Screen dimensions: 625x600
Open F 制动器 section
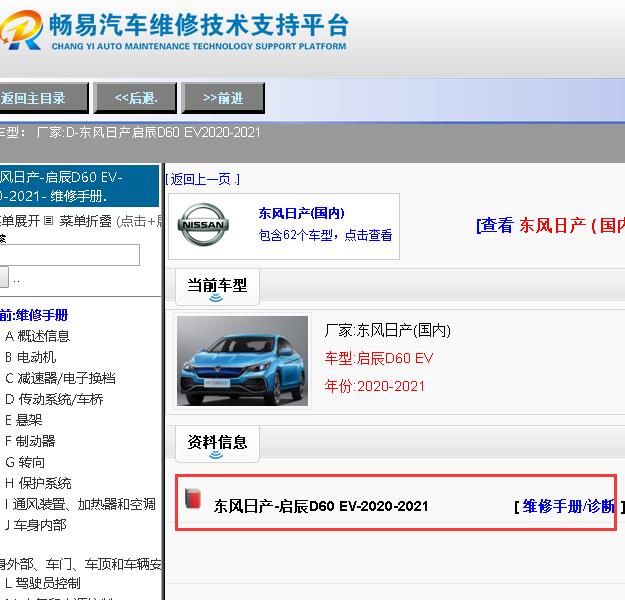click(30, 441)
